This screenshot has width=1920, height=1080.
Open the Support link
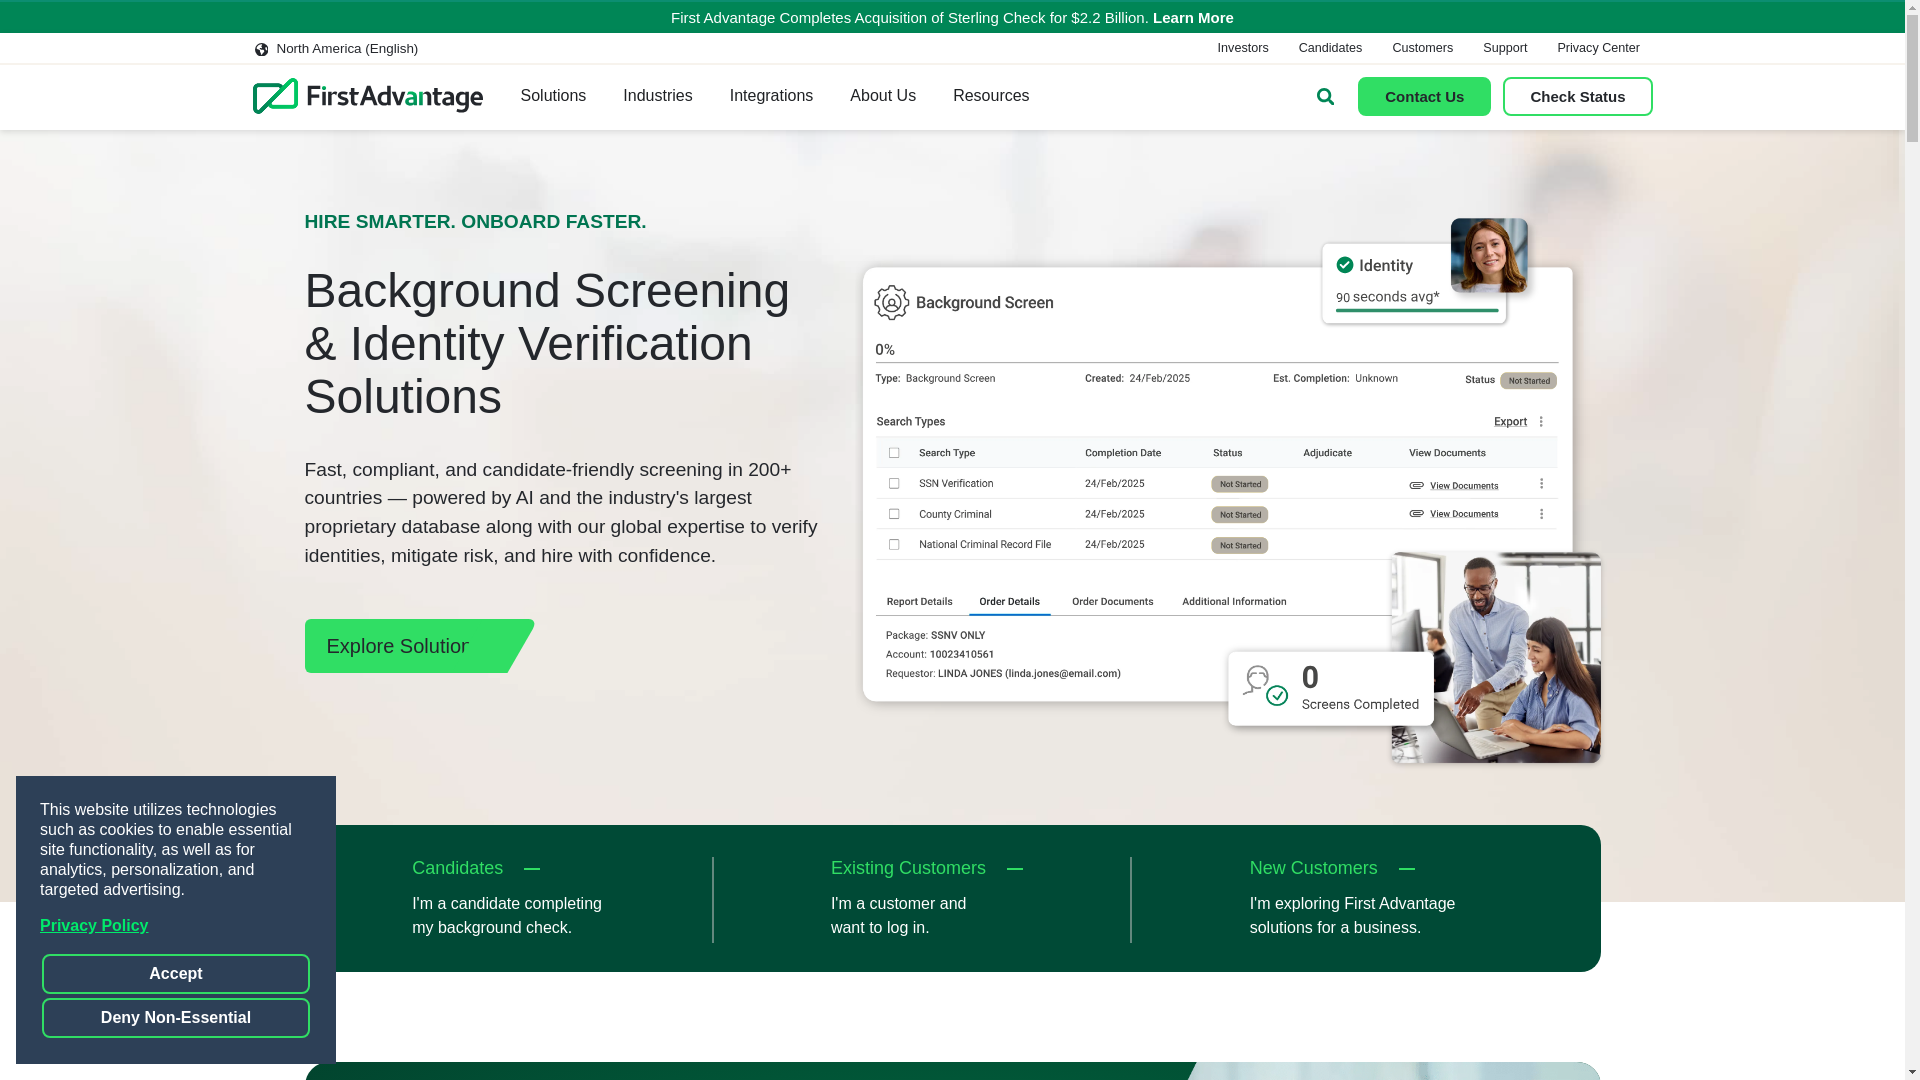(x=1504, y=48)
